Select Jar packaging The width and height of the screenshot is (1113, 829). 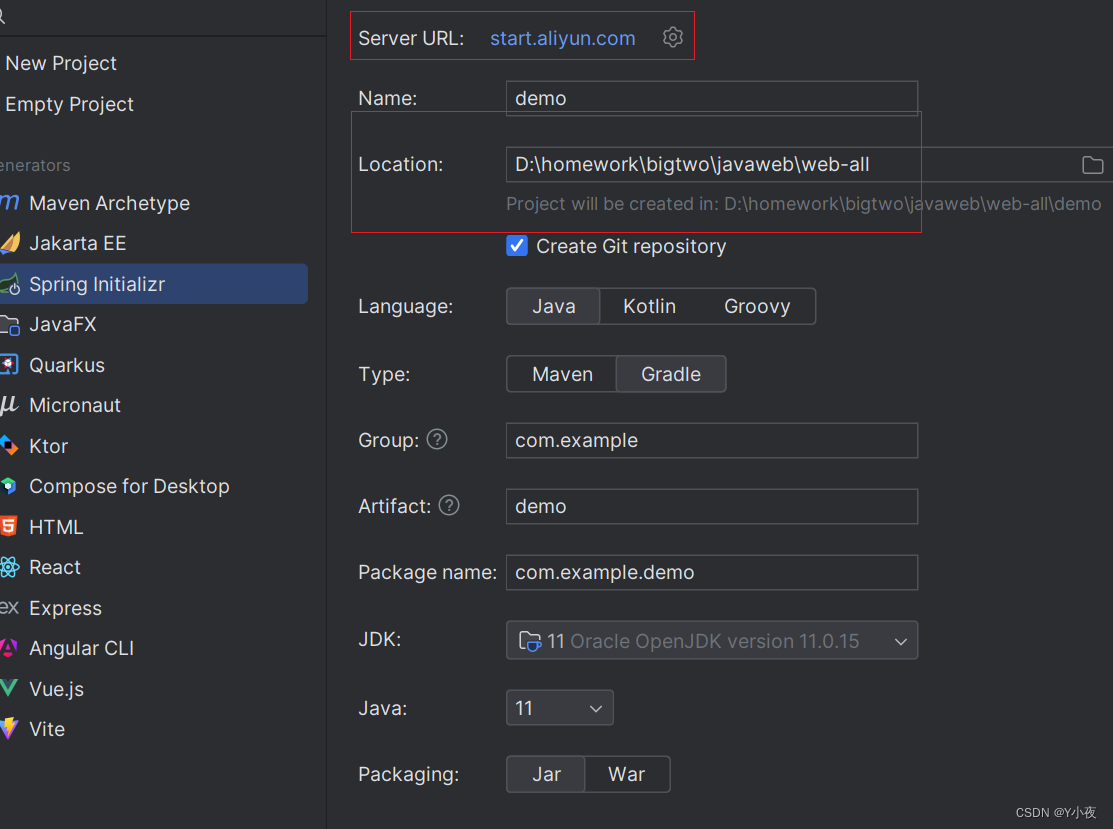pyautogui.click(x=546, y=774)
